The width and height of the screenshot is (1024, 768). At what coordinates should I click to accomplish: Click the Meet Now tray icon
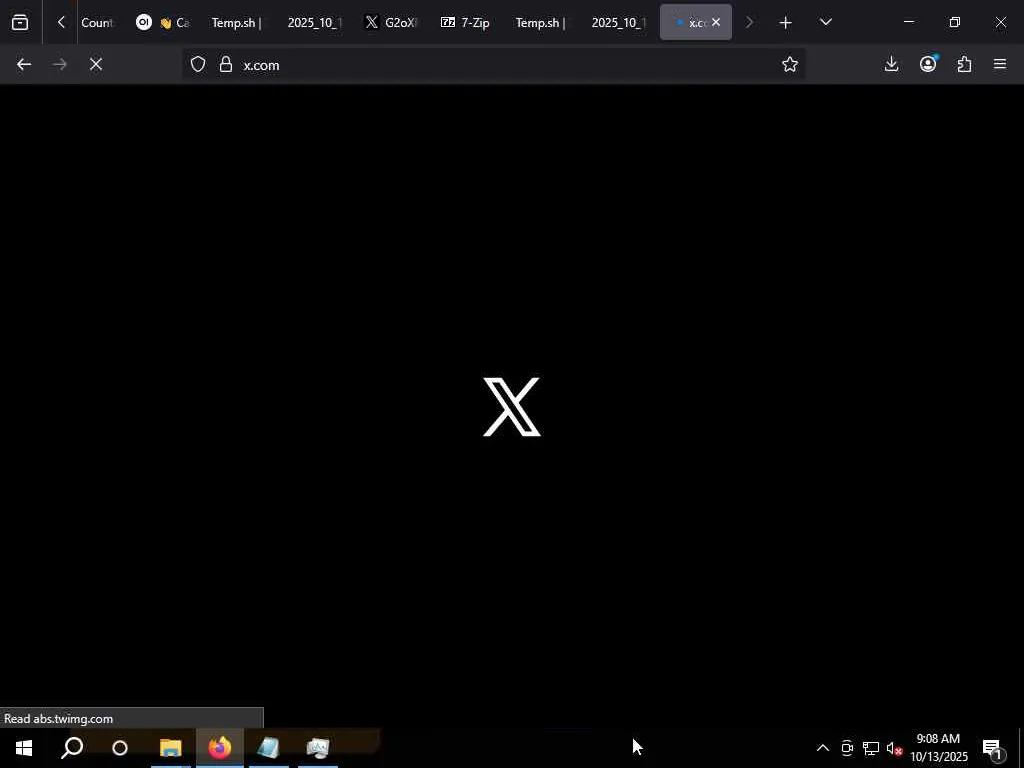847,748
